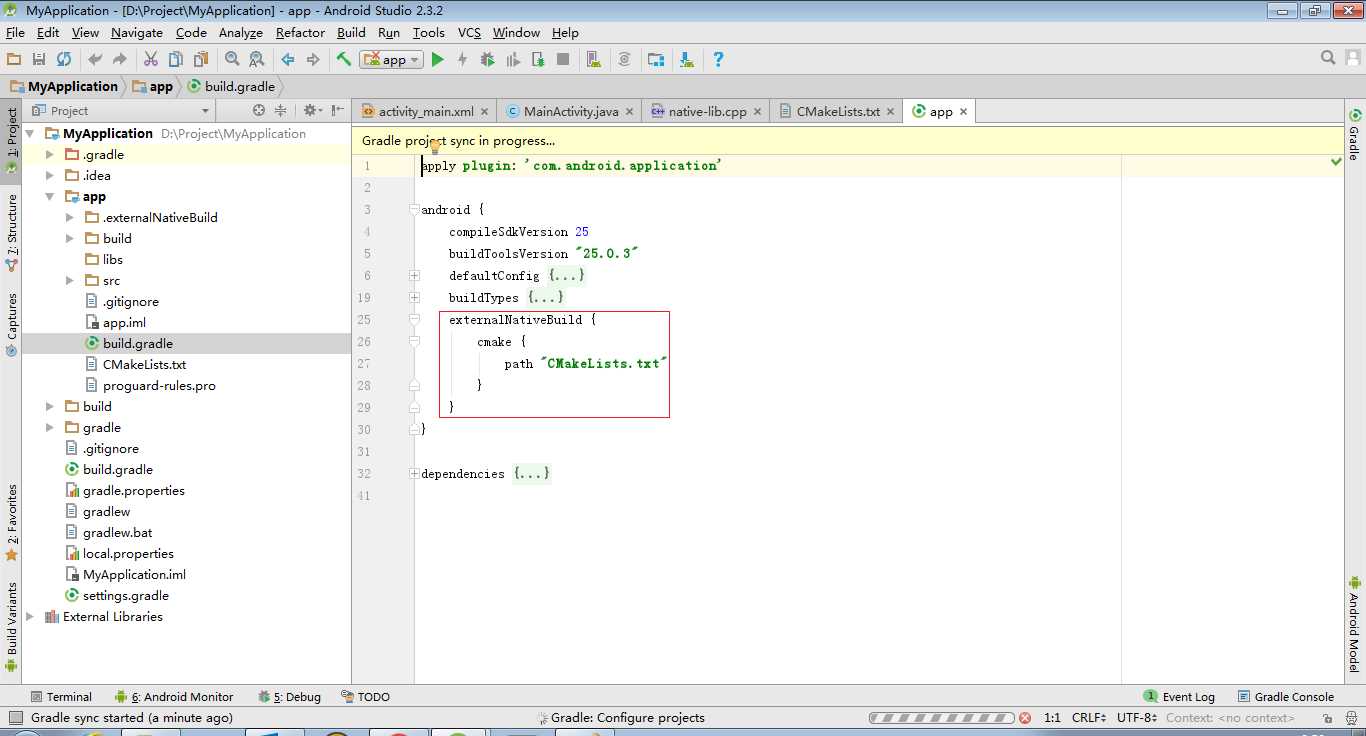This screenshot has width=1366, height=736.
Task: Navigate Forward with the right arrow icon
Action: point(313,60)
